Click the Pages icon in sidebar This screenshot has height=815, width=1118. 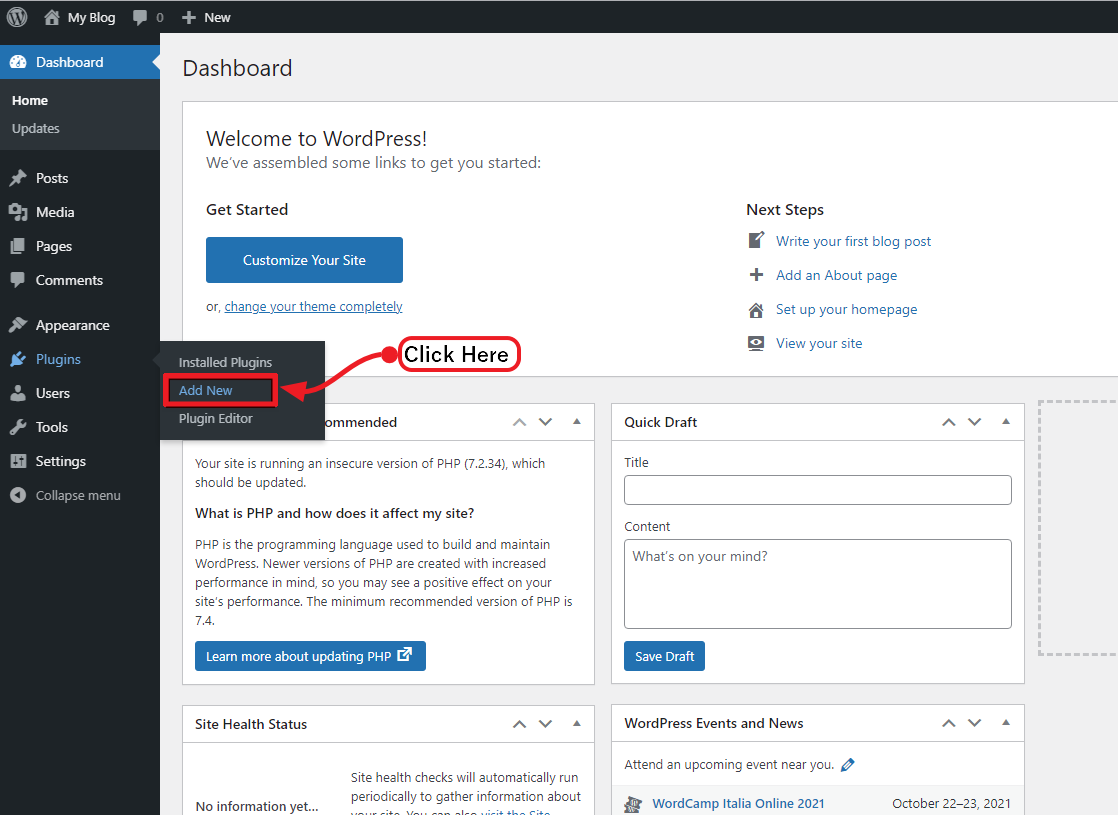[19, 246]
